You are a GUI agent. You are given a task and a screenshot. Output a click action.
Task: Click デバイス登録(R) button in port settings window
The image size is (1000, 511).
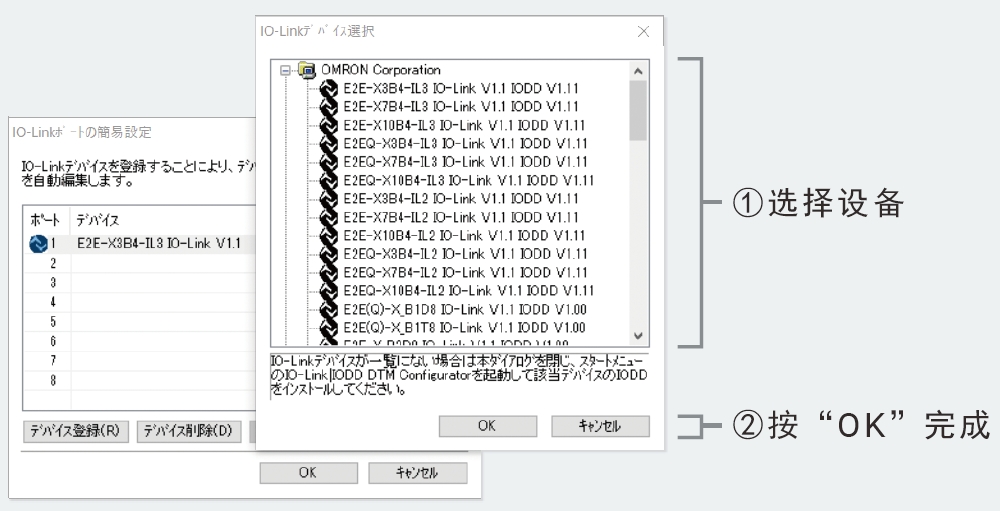(x=75, y=431)
